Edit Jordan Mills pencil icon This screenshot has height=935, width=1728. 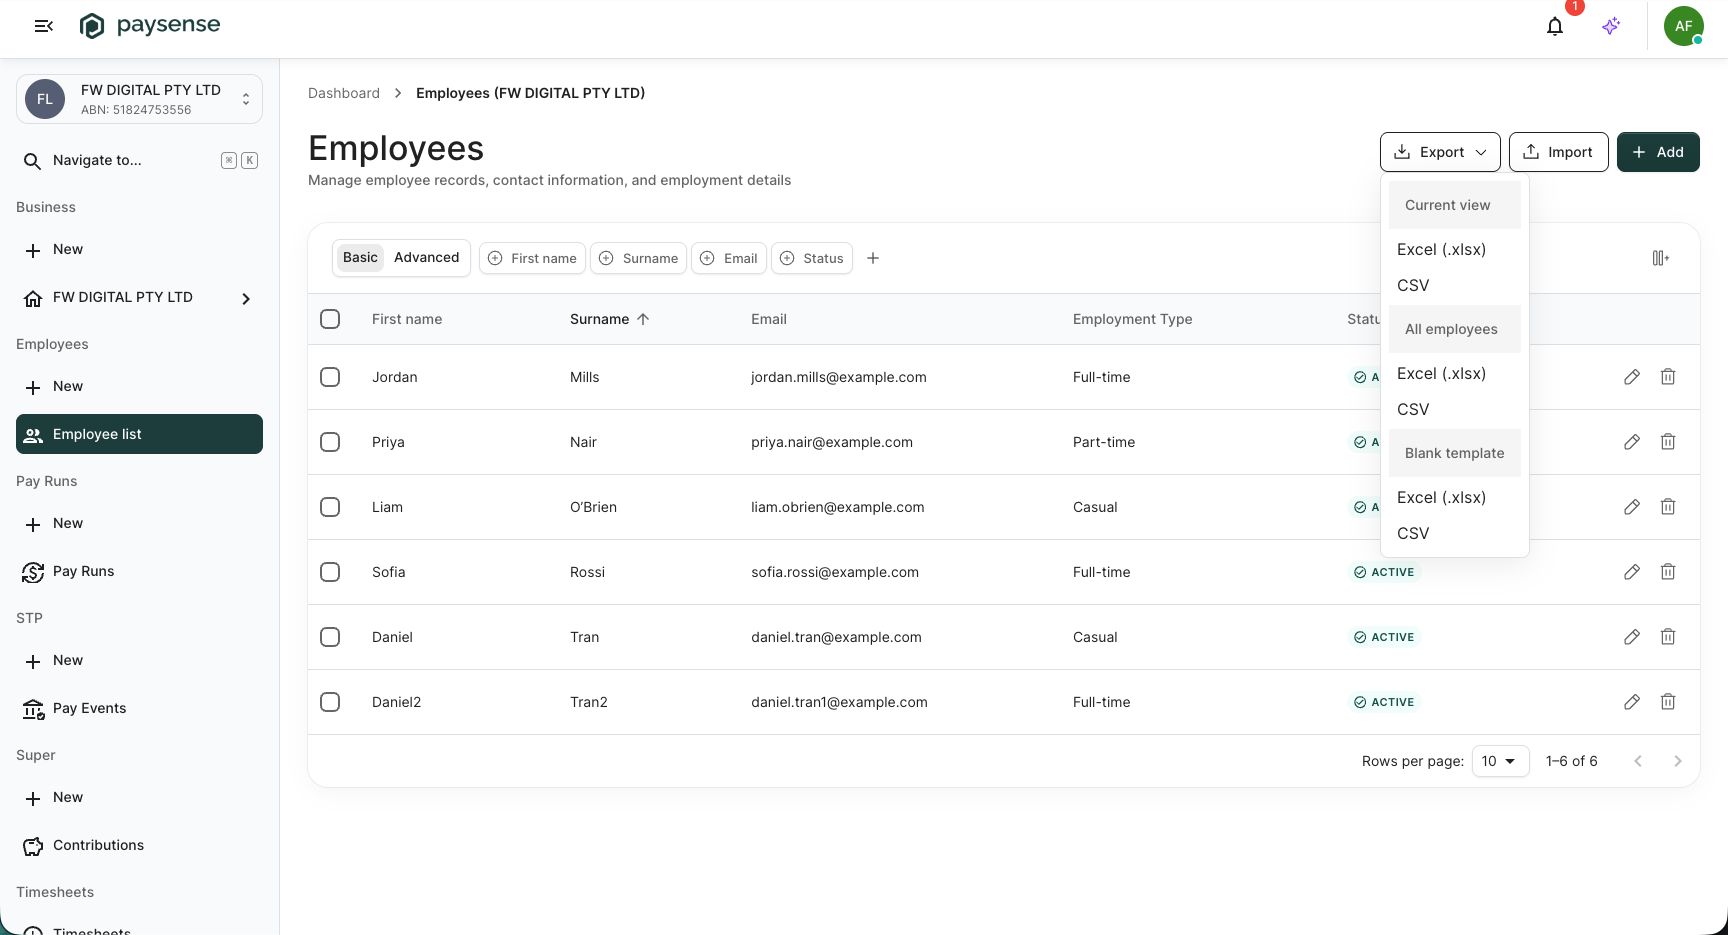pos(1632,377)
